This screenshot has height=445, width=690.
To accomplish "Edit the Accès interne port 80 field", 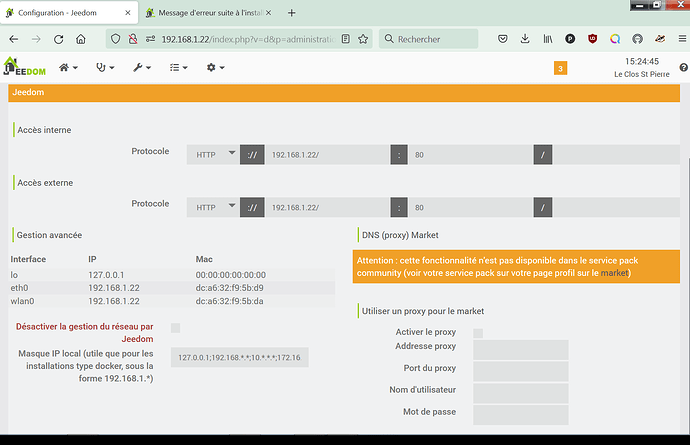I will click(471, 154).
